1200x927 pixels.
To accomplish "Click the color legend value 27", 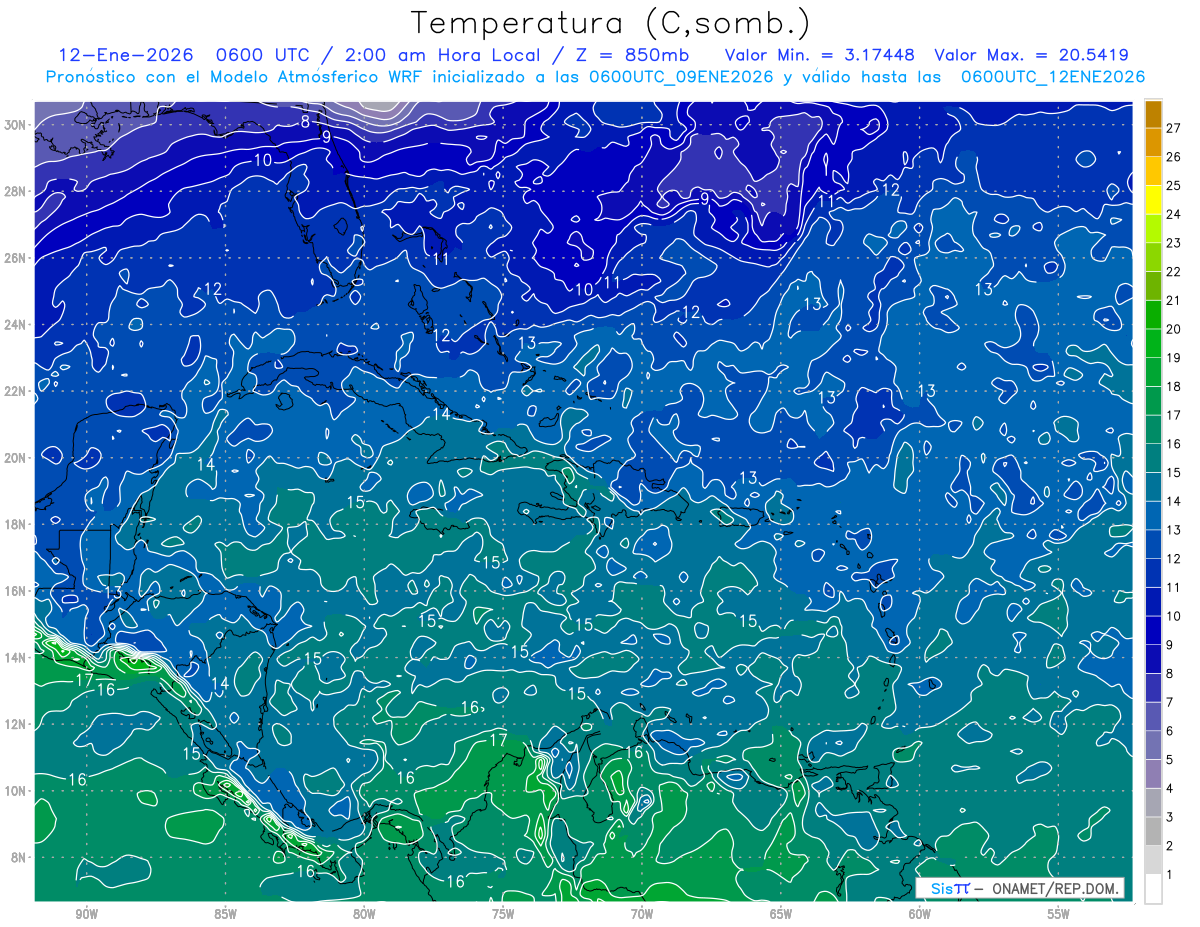I will (x=1173, y=128).
